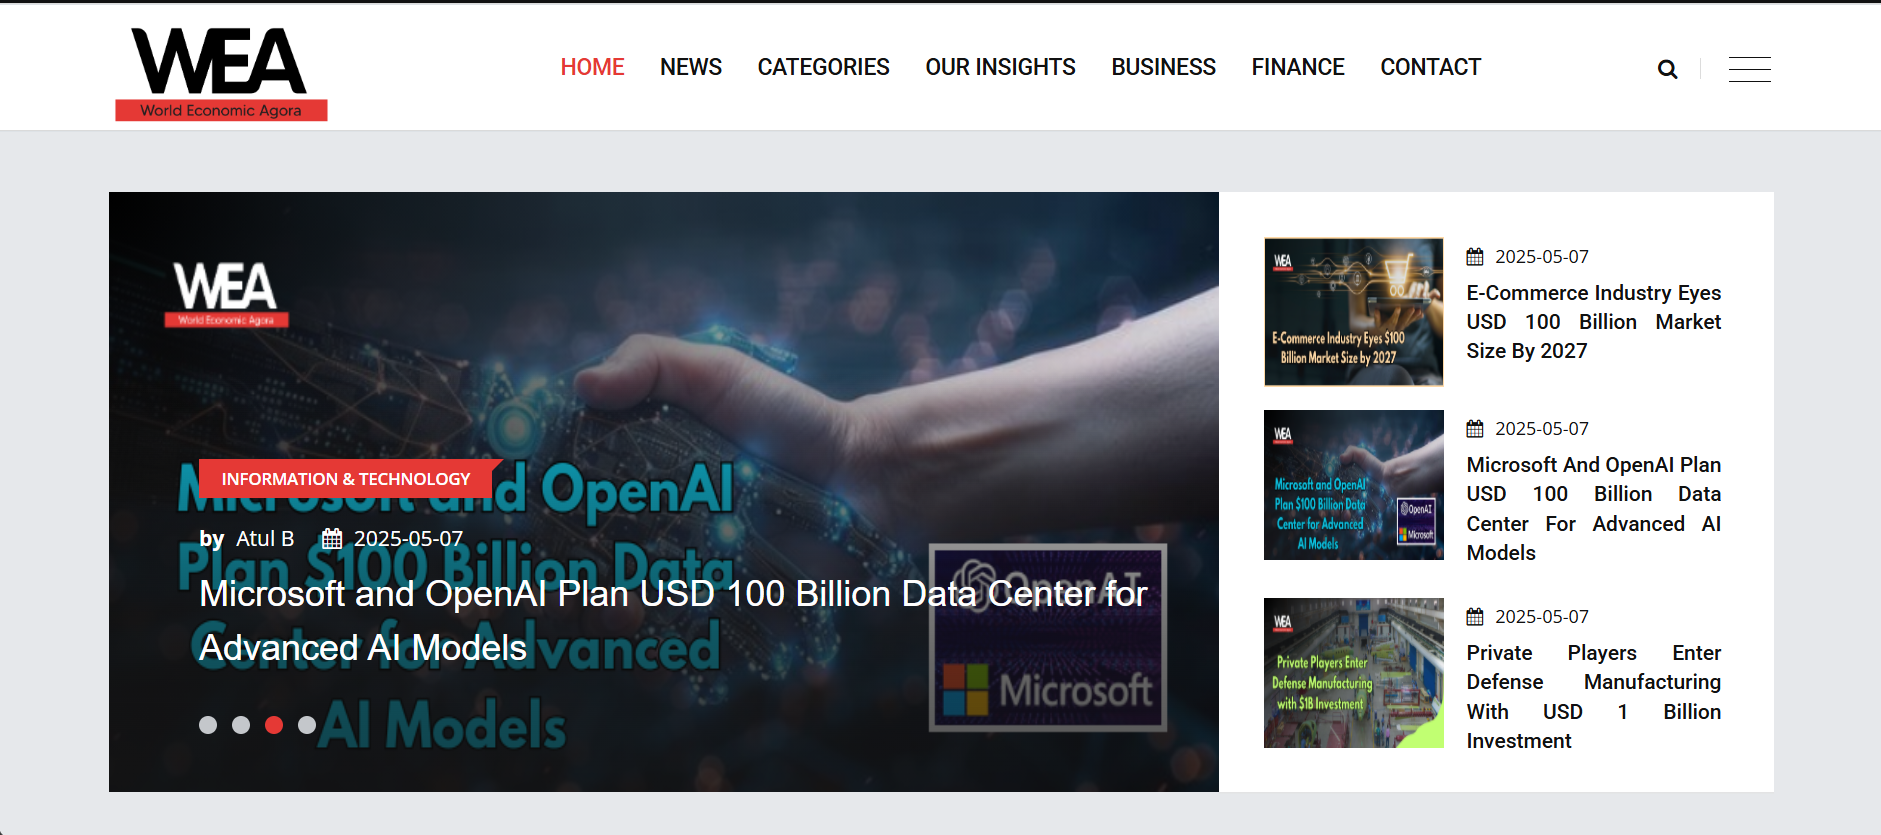Click the Information & Technology category tag
1881x835 pixels.
tap(345, 479)
